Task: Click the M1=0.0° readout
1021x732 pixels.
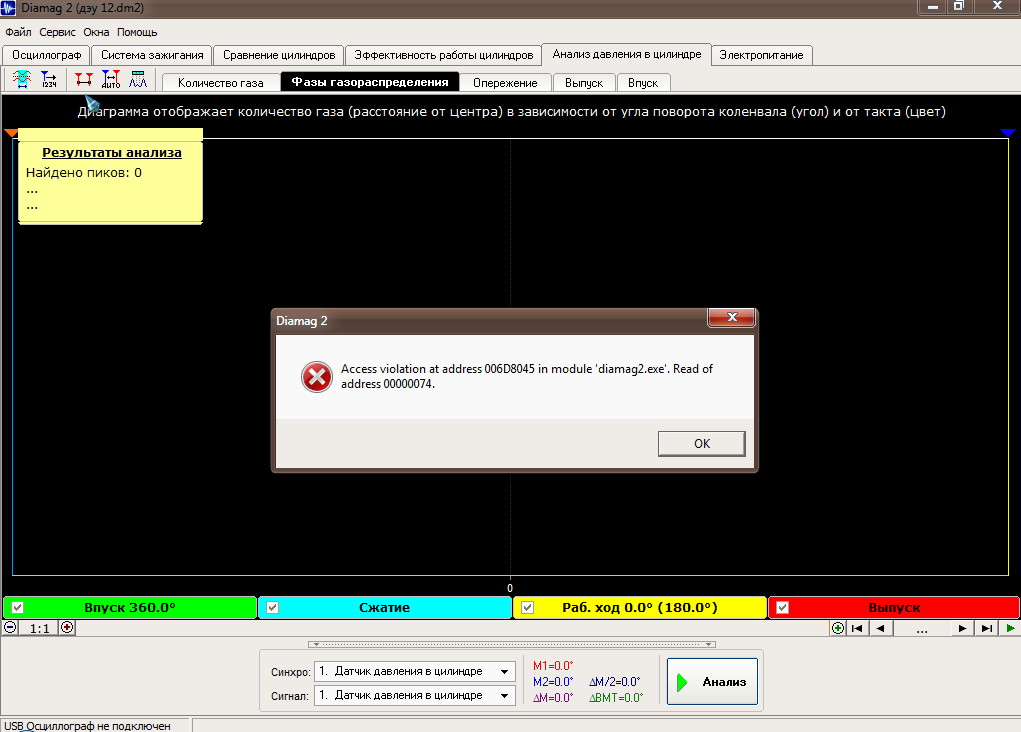Action: [553, 666]
